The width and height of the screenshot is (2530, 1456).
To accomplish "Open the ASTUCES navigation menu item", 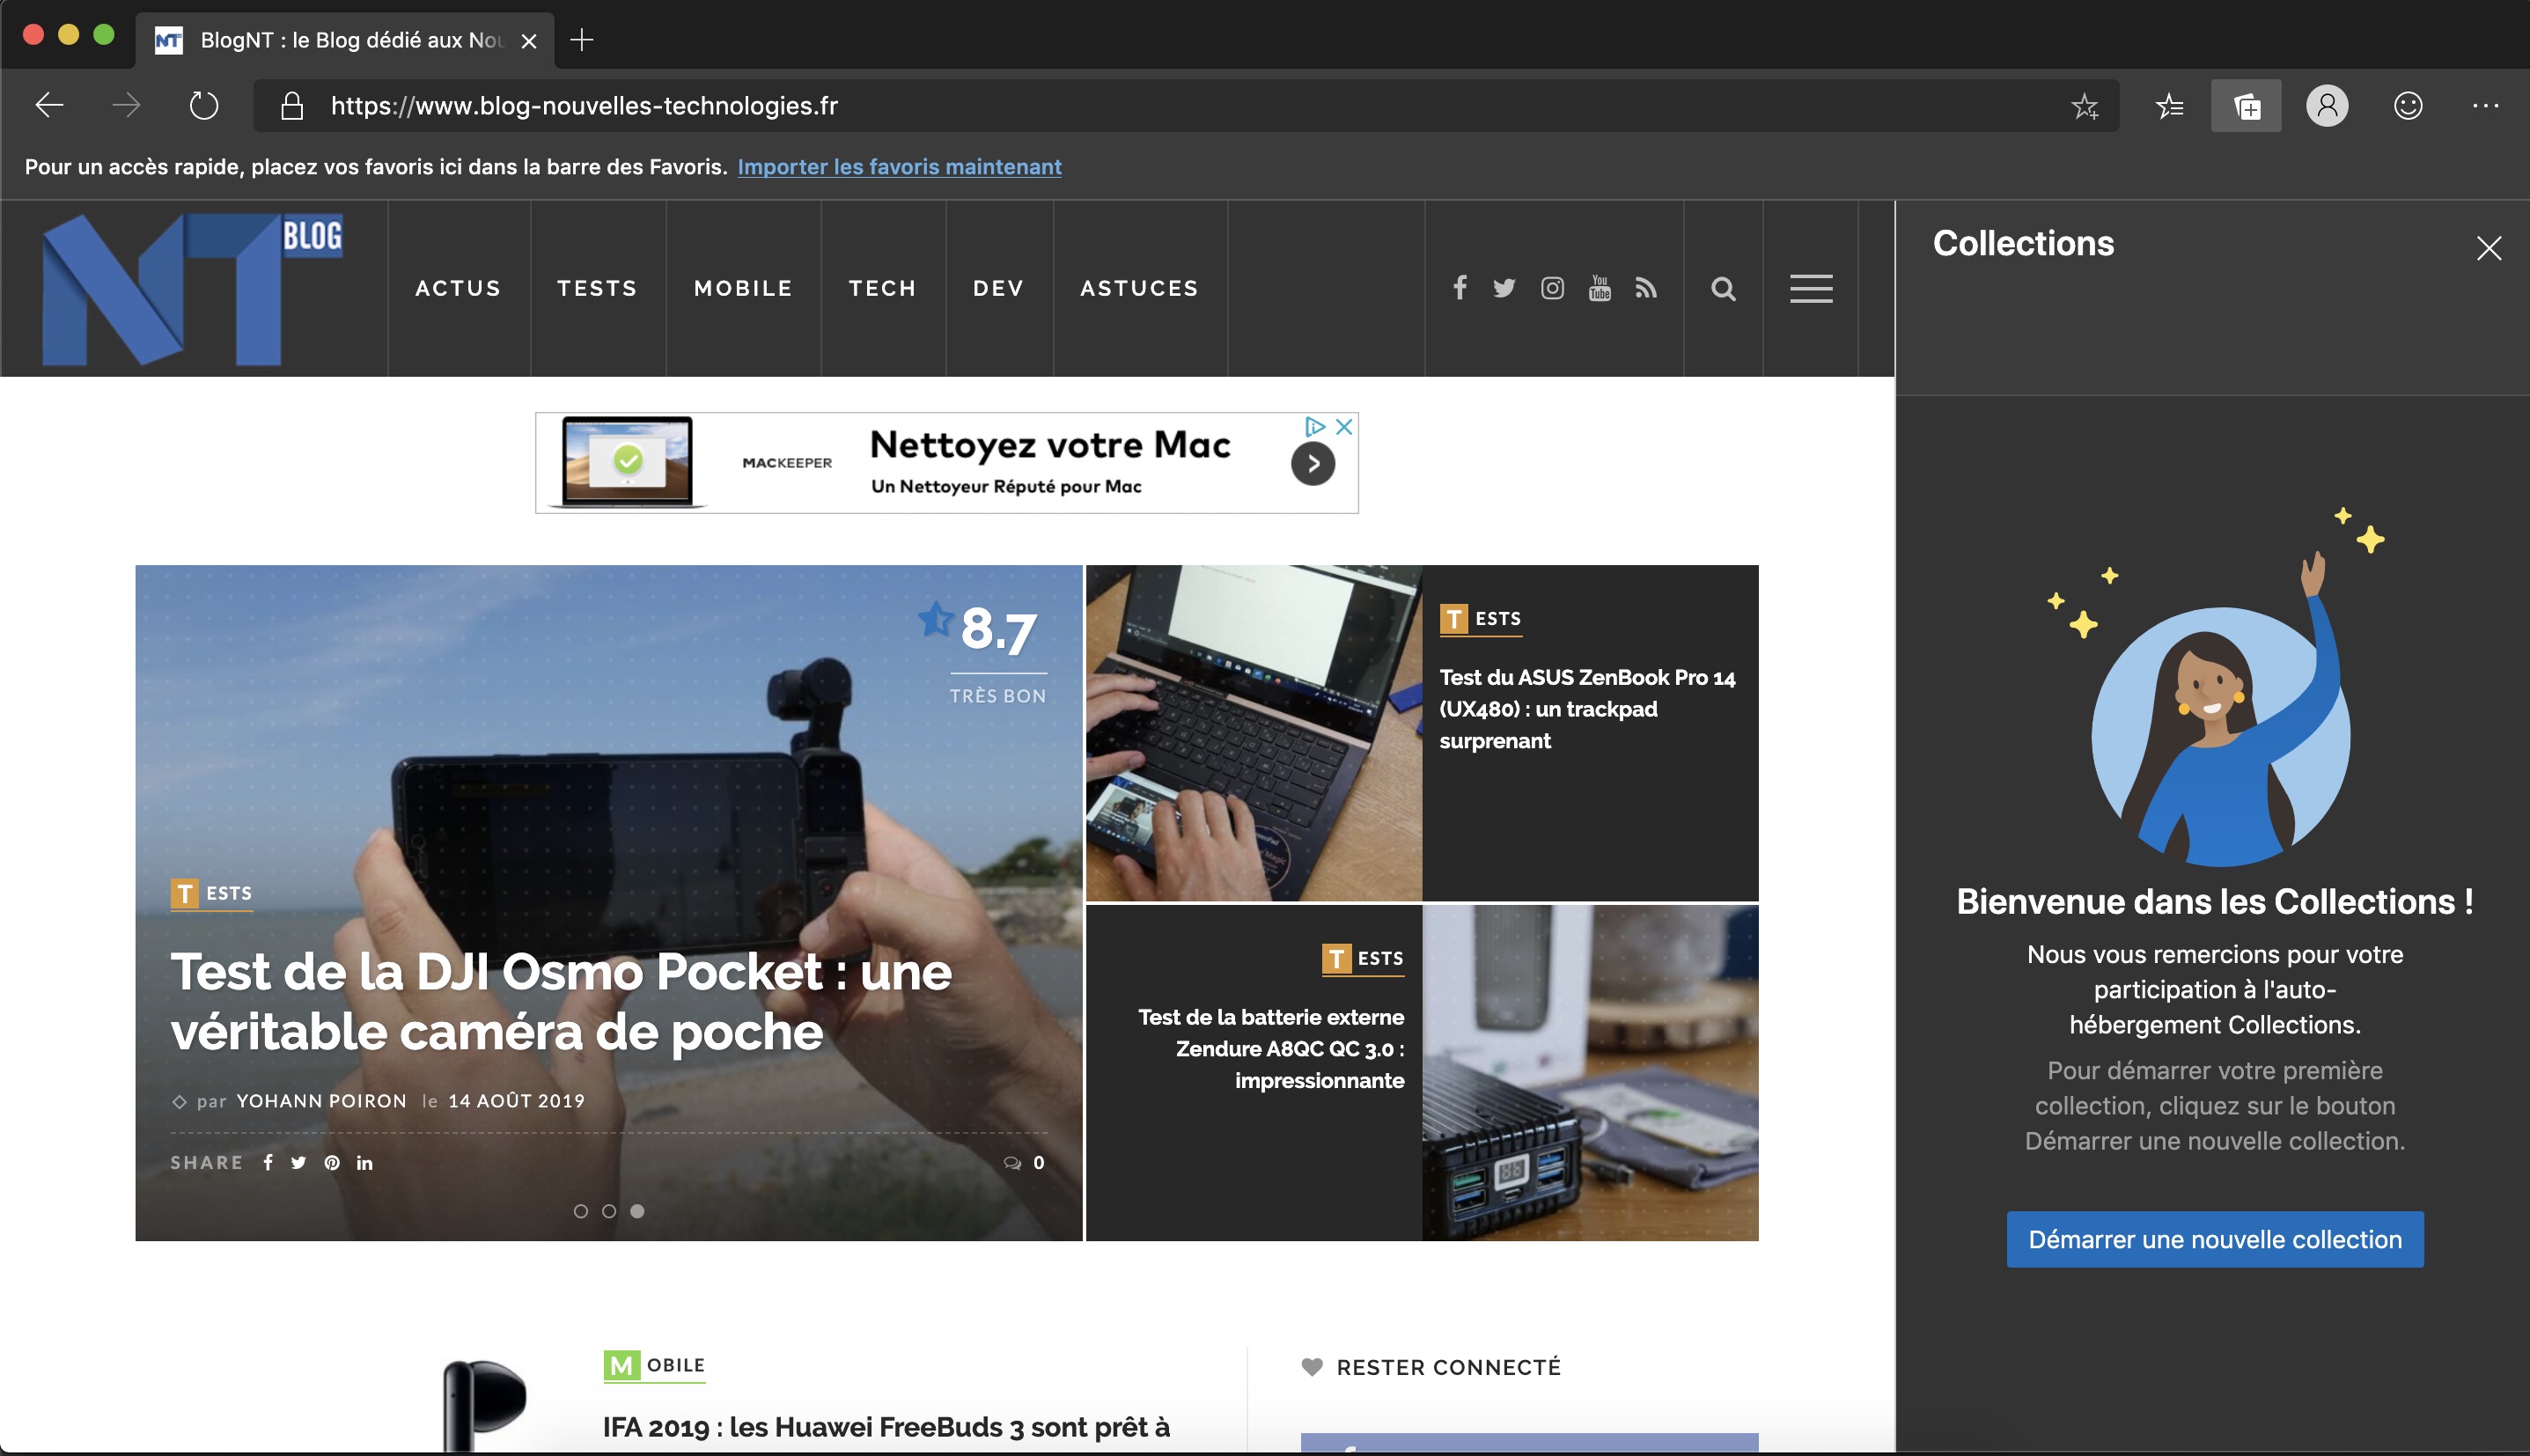I will click(x=1139, y=289).
